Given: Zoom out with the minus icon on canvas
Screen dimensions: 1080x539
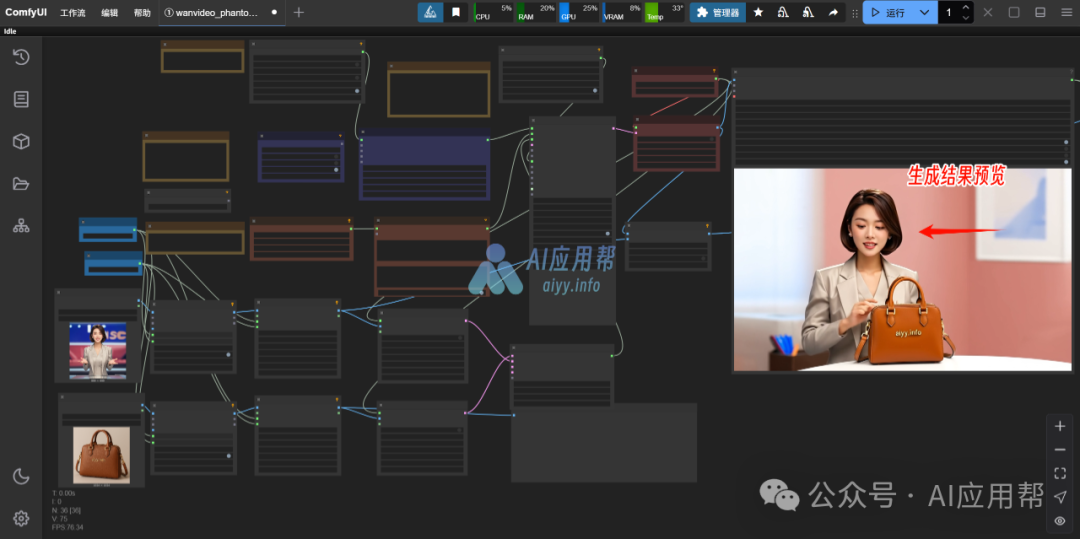Looking at the screenshot, I should 1060,450.
